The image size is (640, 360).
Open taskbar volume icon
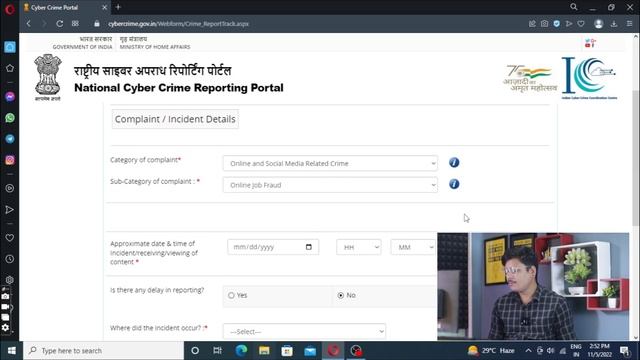pos(551,351)
